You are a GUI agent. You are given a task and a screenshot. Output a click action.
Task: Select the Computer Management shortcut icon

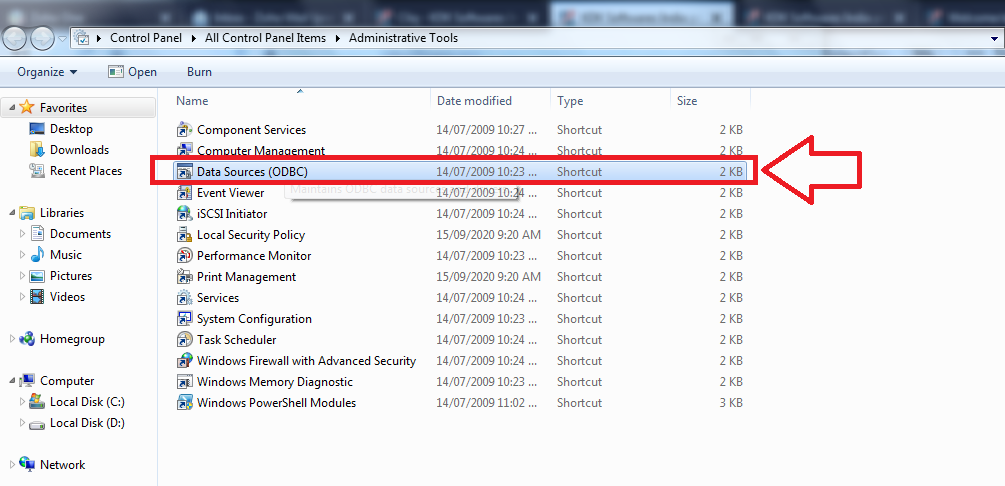coord(185,151)
